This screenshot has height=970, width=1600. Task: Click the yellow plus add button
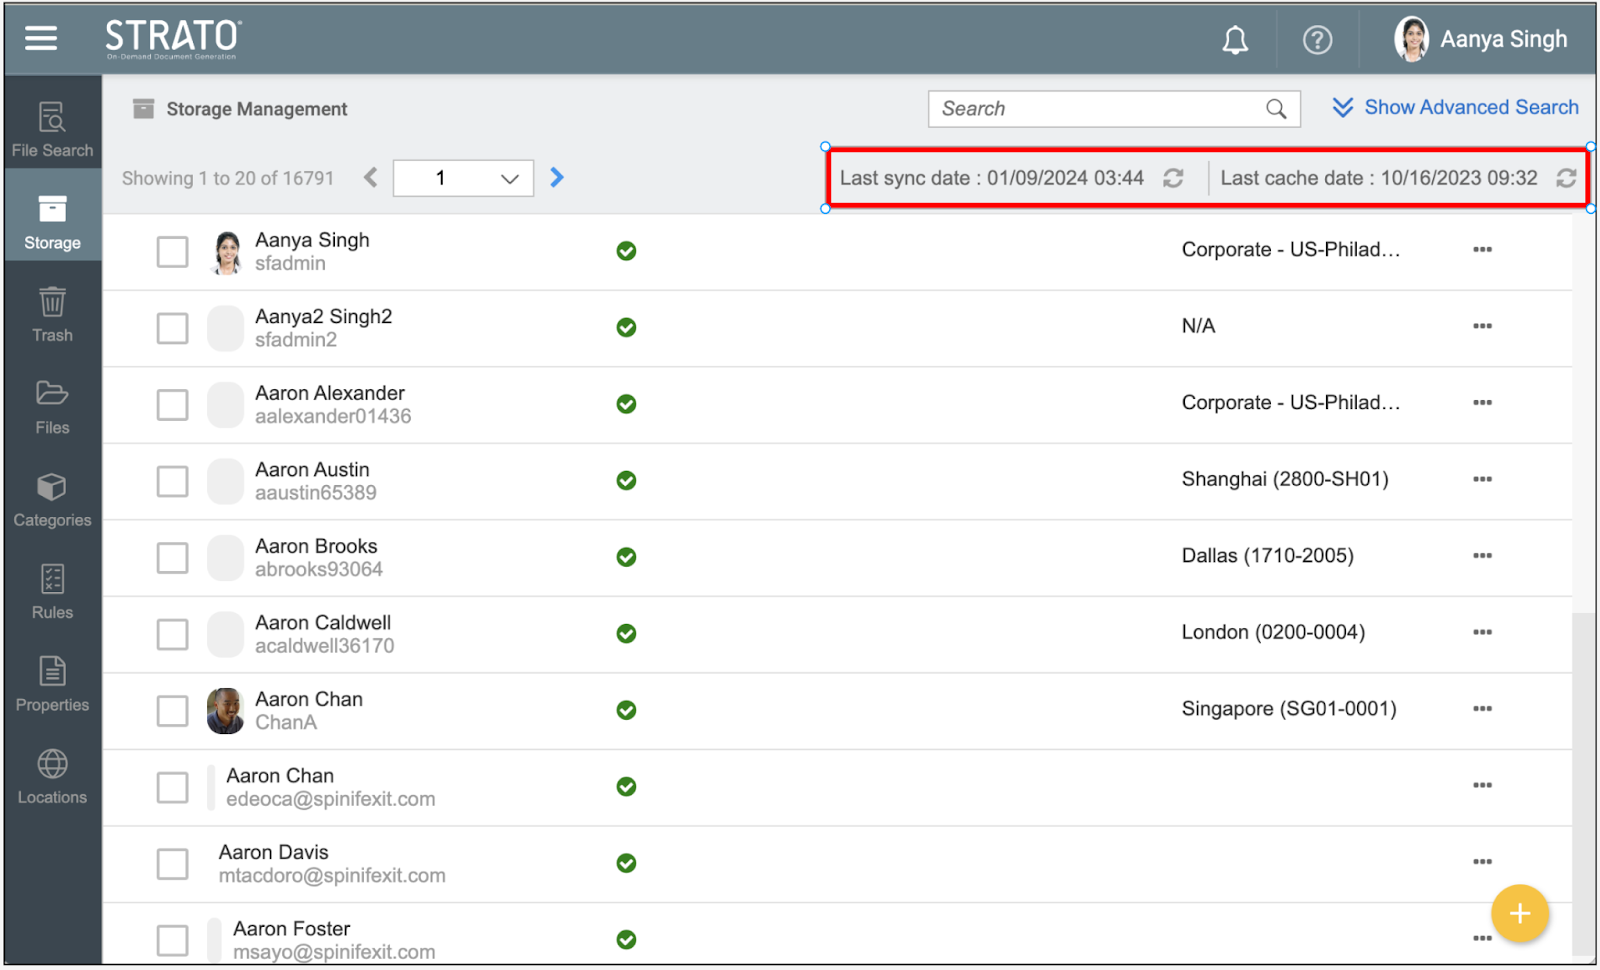[x=1519, y=913]
